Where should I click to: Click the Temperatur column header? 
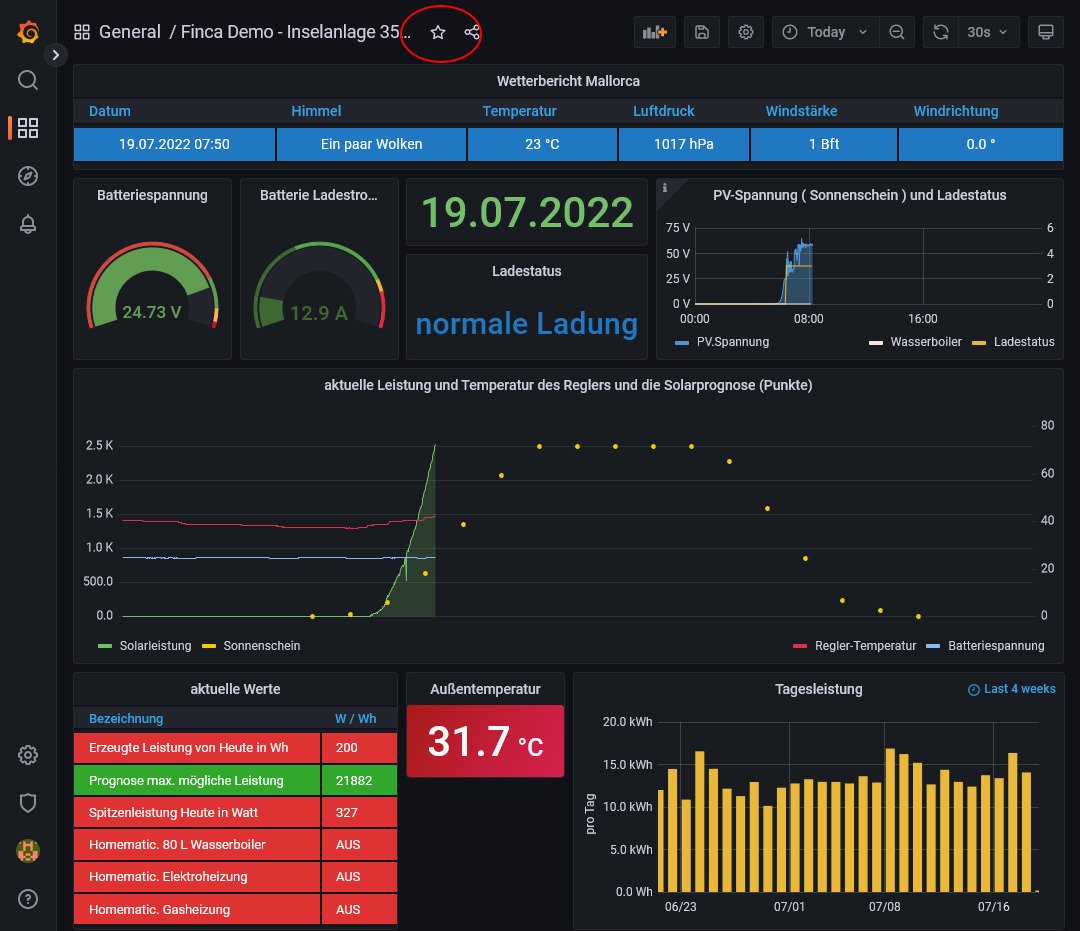click(x=519, y=111)
